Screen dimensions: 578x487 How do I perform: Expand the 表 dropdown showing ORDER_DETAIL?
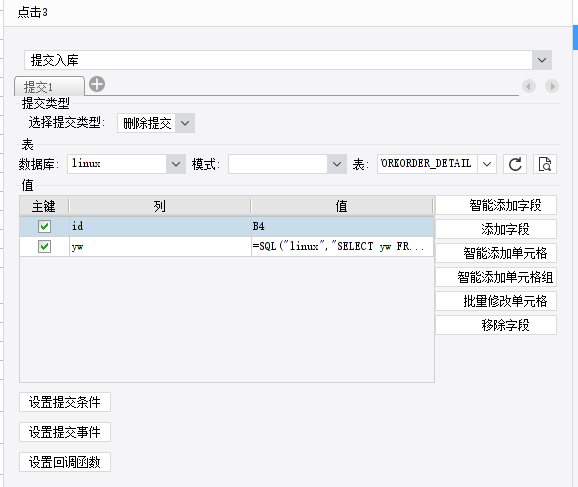click(487, 164)
